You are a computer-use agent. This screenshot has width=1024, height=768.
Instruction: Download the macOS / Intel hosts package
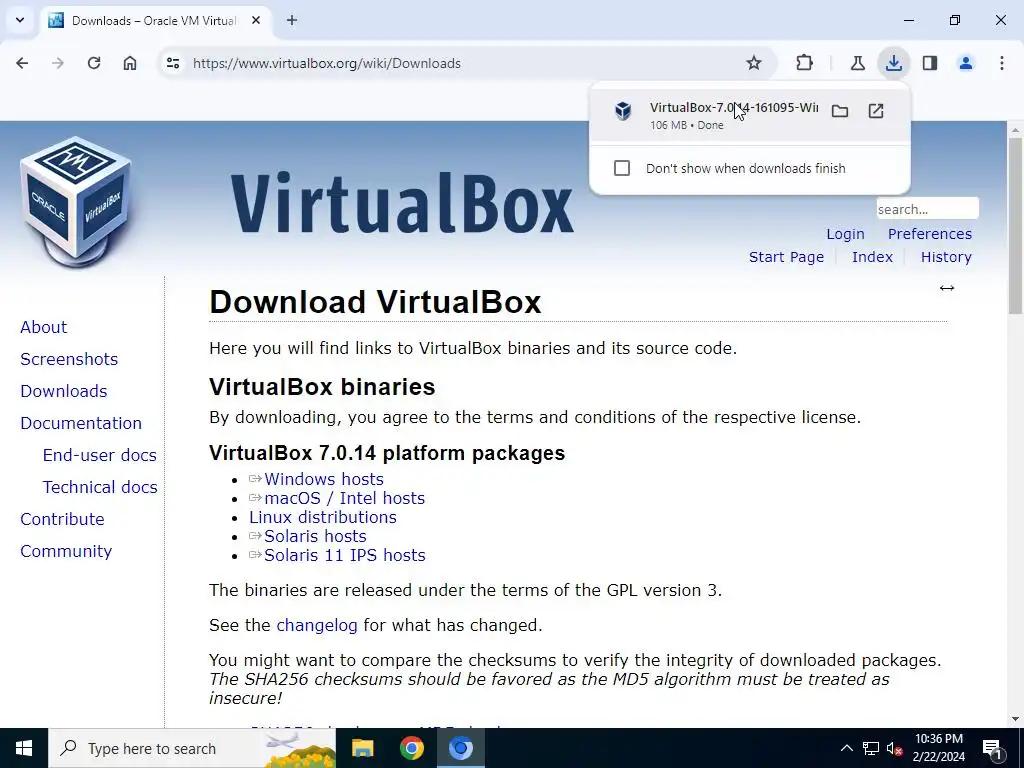[344, 498]
